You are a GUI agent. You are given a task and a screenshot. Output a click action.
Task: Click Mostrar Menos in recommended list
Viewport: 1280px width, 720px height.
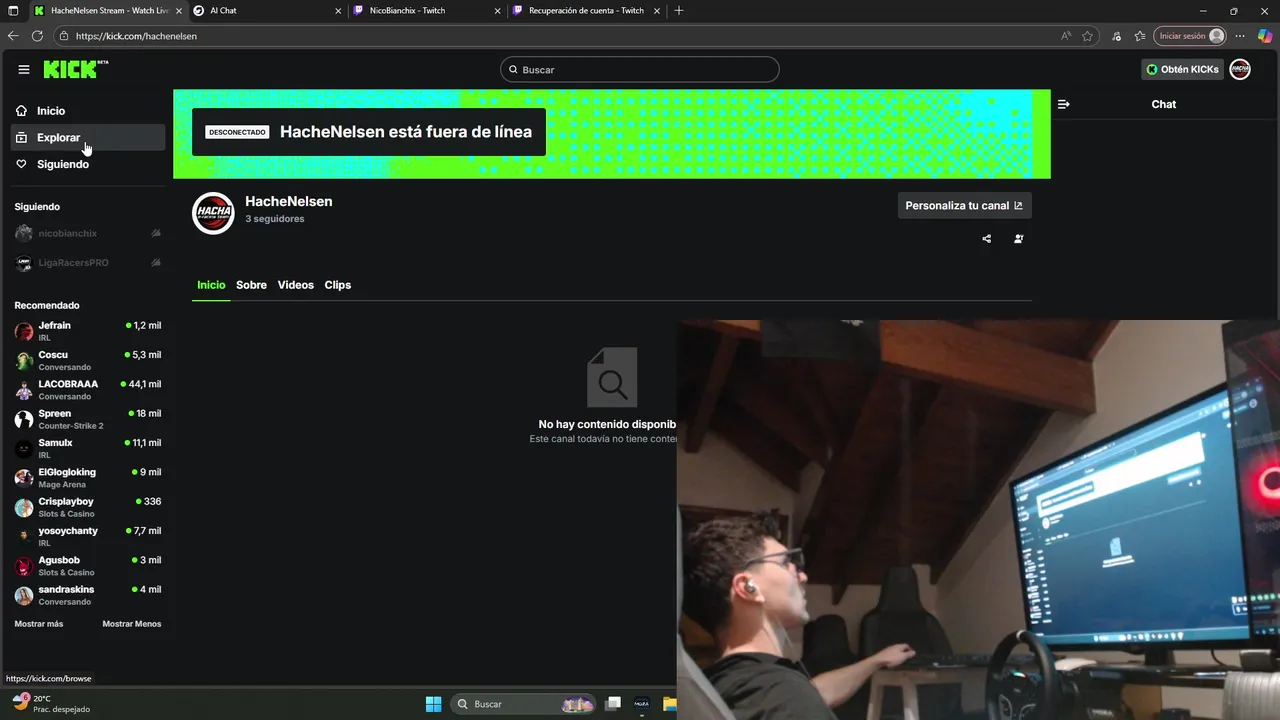point(132,624)
